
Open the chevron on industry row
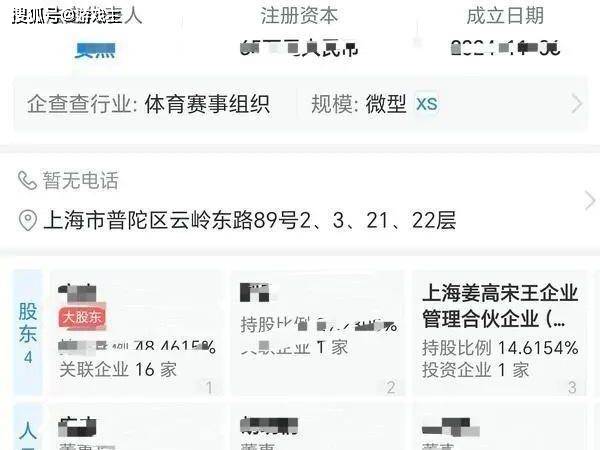pyautogui.click(x=576, y=104)
